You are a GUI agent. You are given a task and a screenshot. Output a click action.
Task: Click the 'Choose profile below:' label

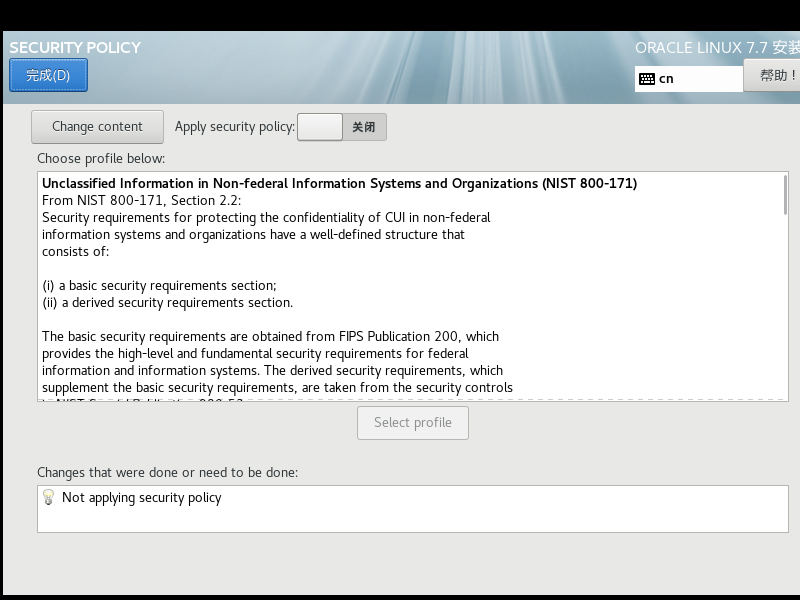click(101, 159)
